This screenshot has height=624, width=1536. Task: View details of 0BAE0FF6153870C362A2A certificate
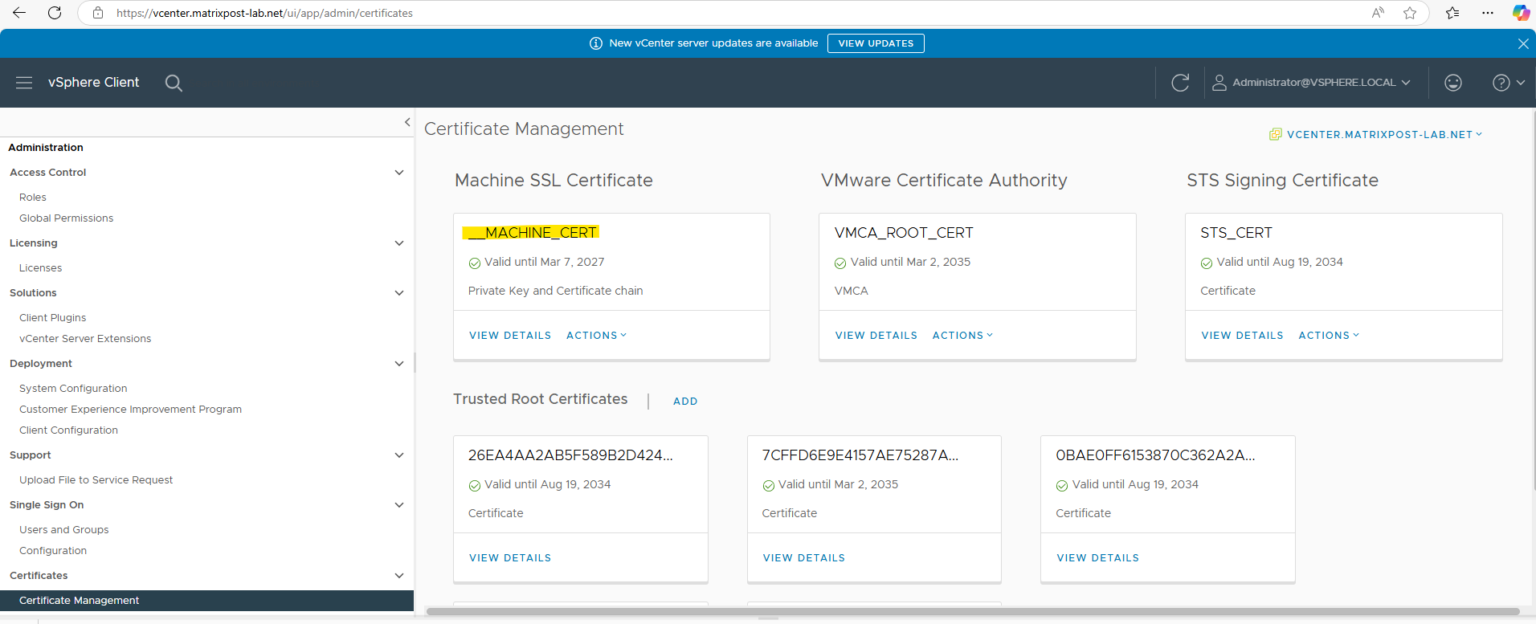coord(1098,558)
